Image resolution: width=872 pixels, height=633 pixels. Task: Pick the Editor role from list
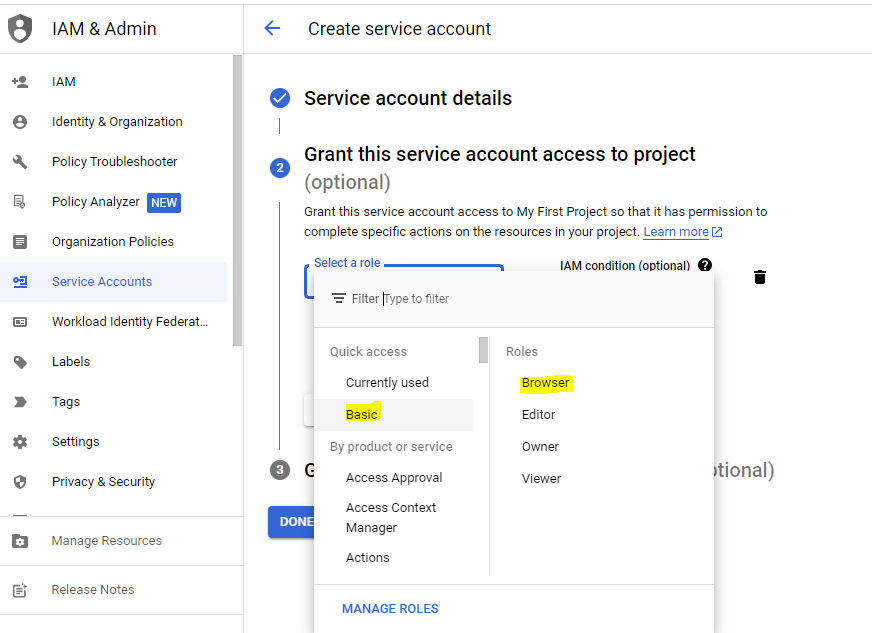[538, 415]
